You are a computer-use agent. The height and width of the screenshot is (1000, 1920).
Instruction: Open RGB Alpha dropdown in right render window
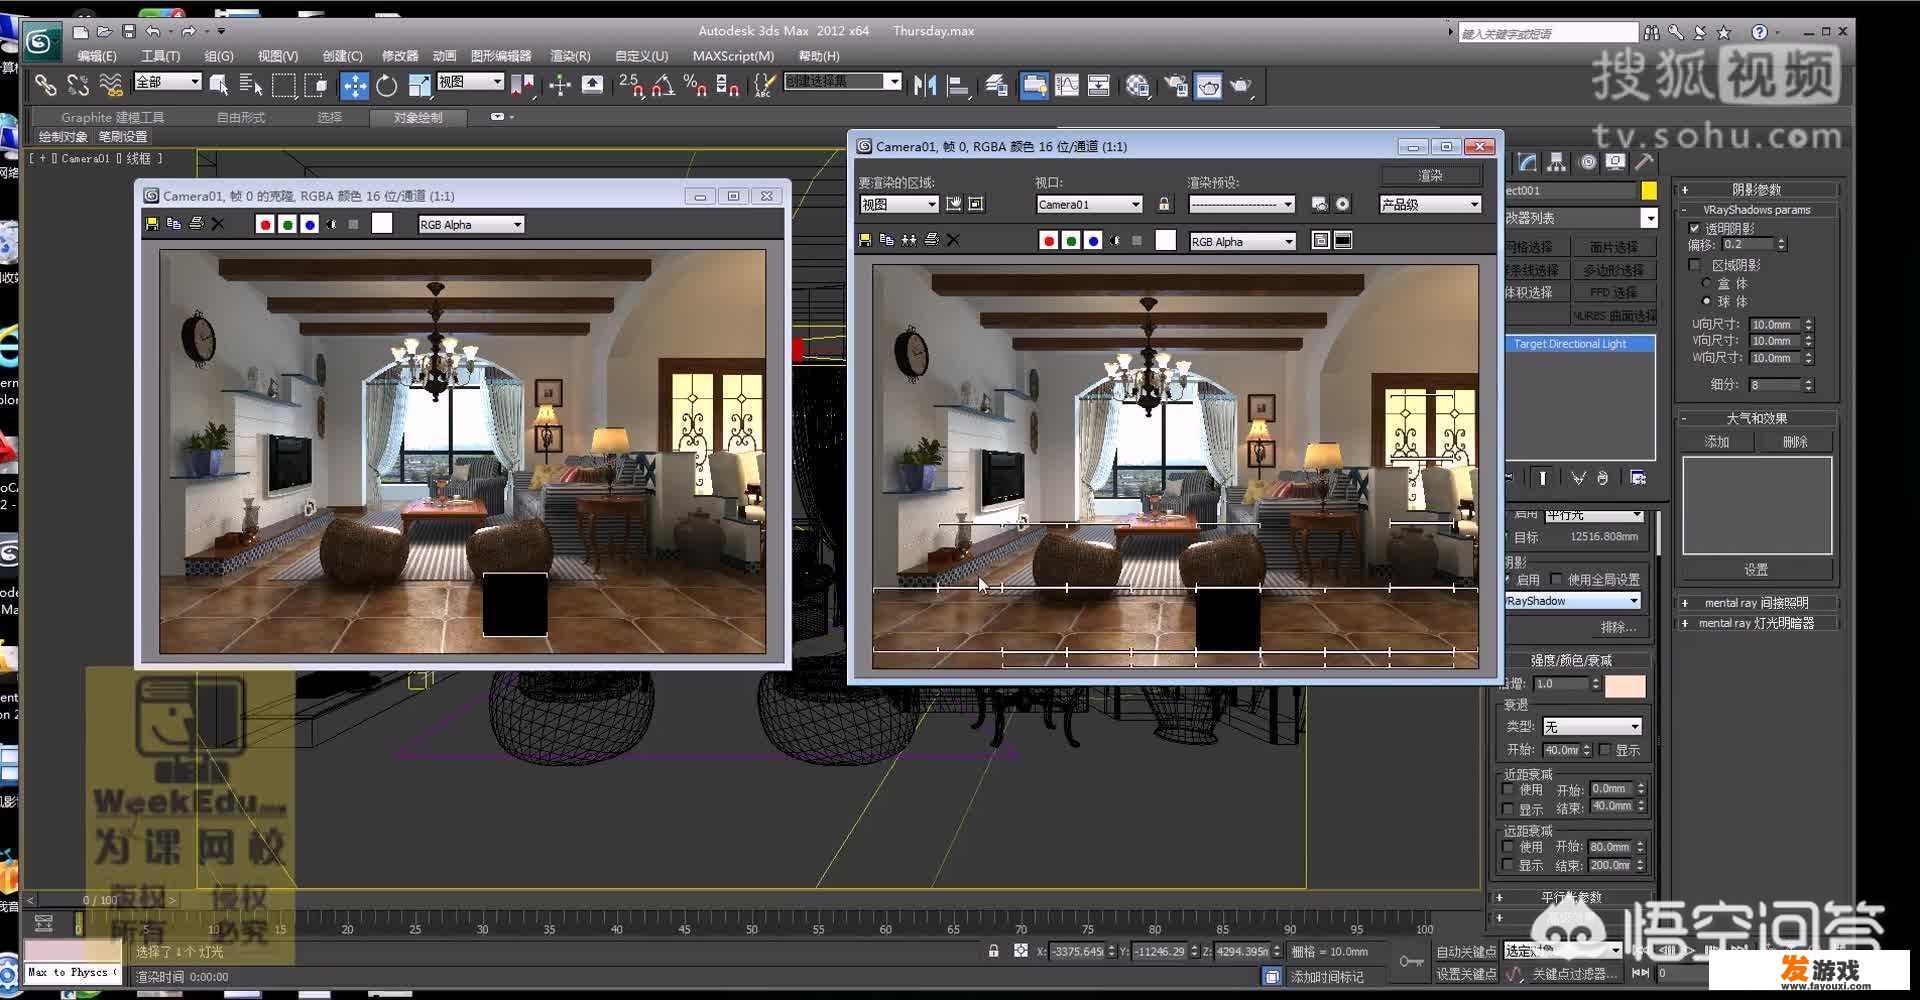[1243, 242]
